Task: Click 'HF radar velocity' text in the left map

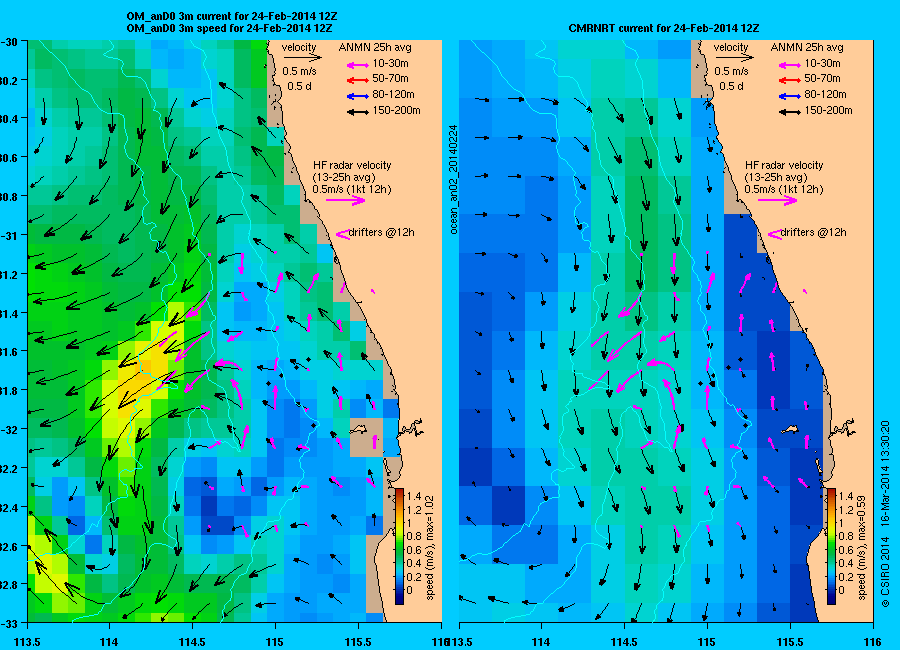Action: (352, 165)
